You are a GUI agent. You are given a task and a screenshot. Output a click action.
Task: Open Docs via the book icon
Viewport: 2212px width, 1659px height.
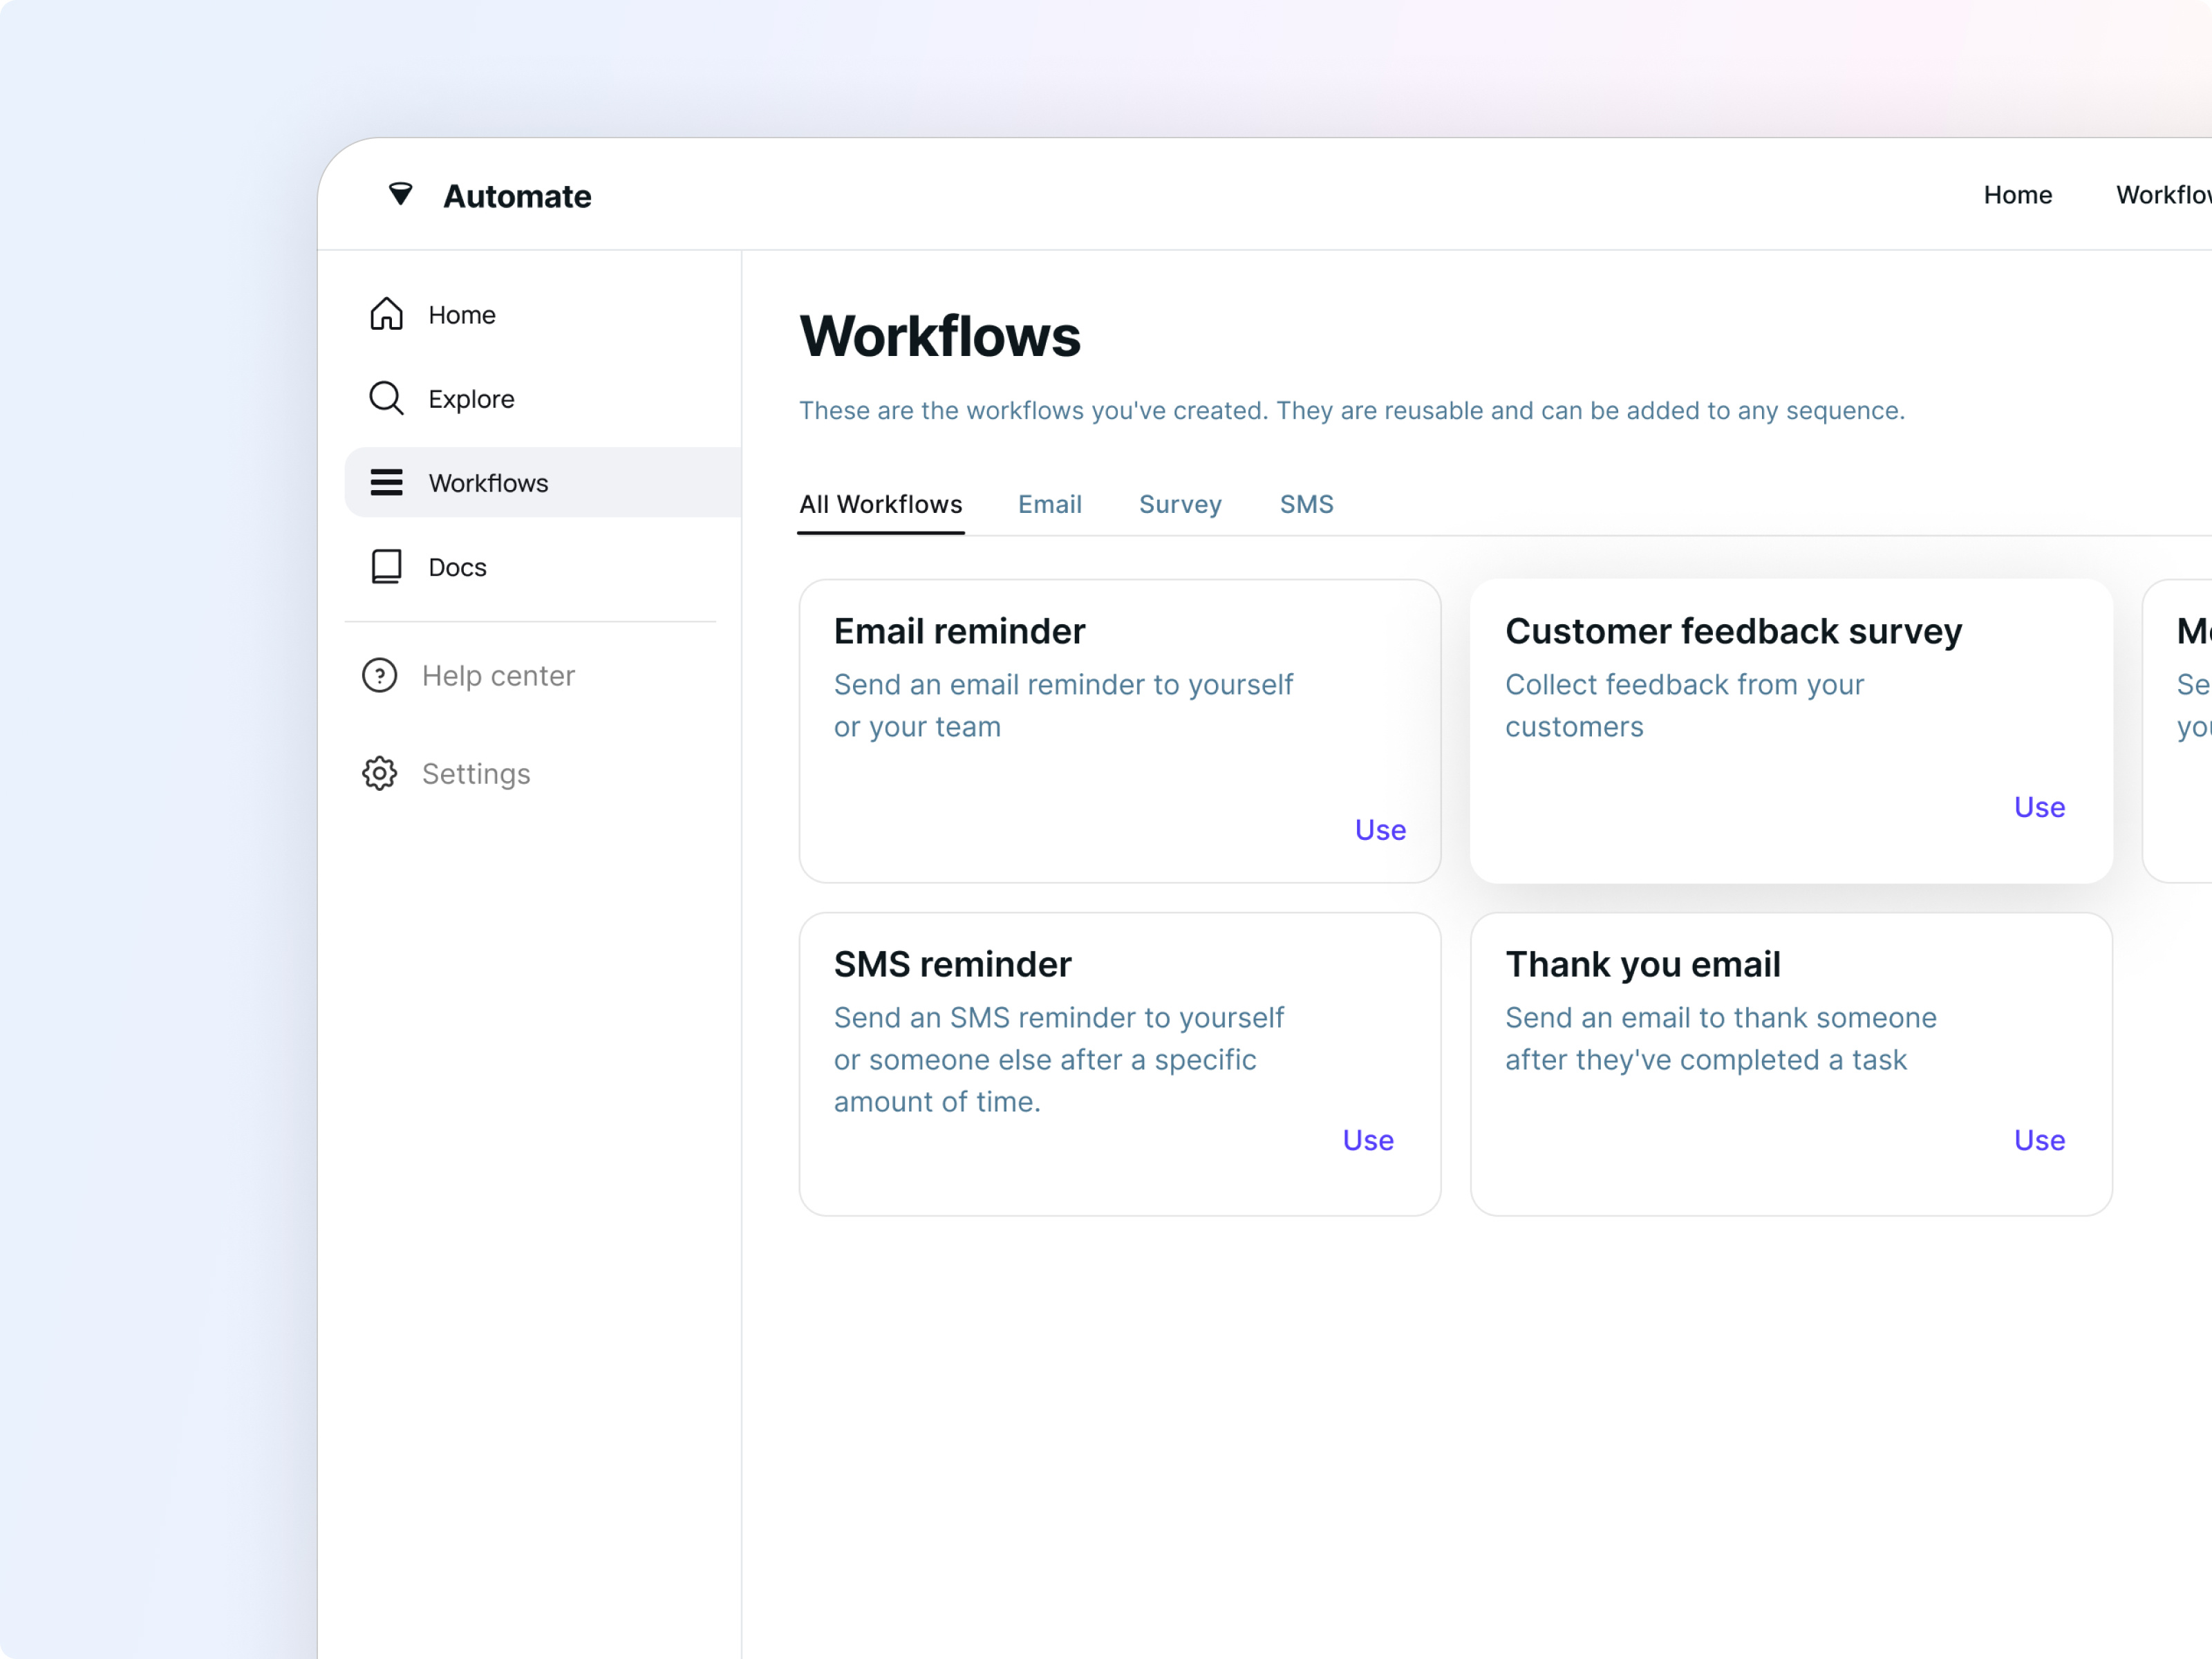click(x=386, y=566)
